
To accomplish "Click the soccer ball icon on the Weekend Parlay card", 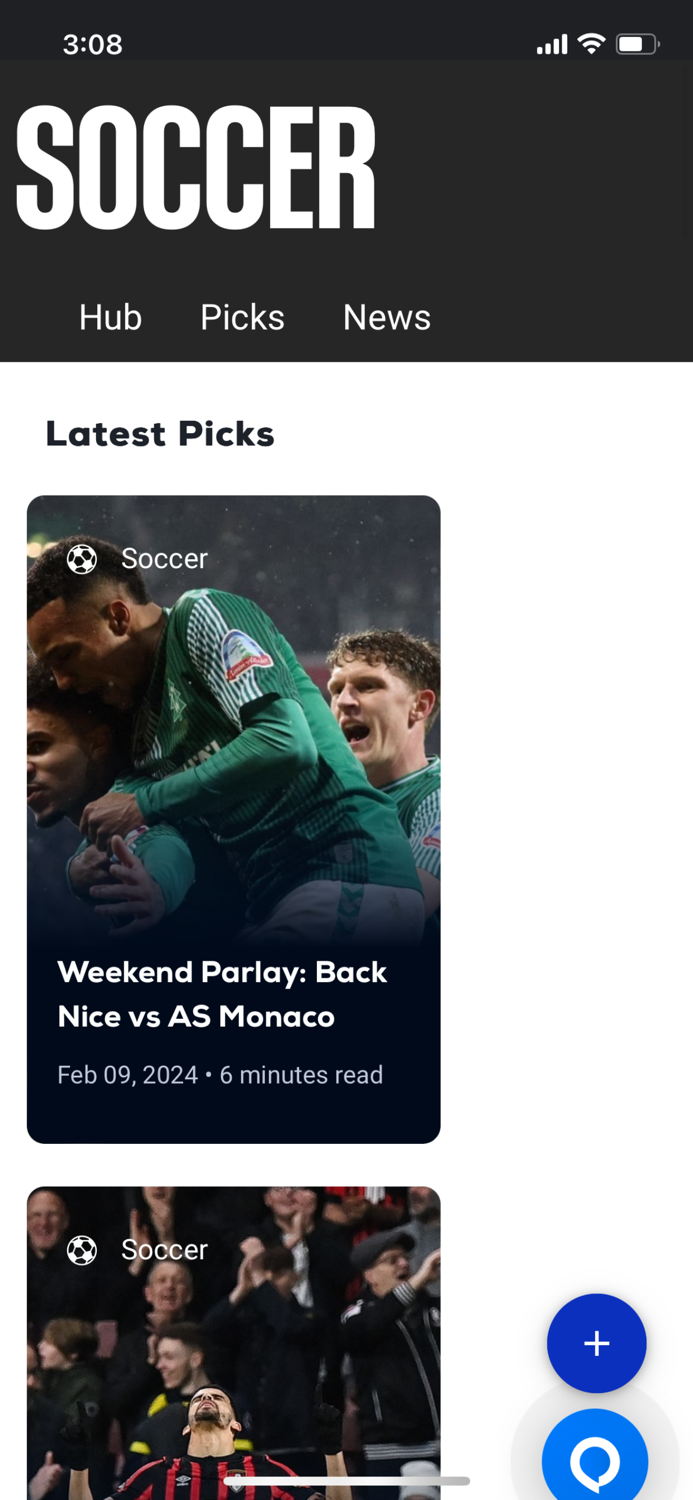I will point(81,559).
